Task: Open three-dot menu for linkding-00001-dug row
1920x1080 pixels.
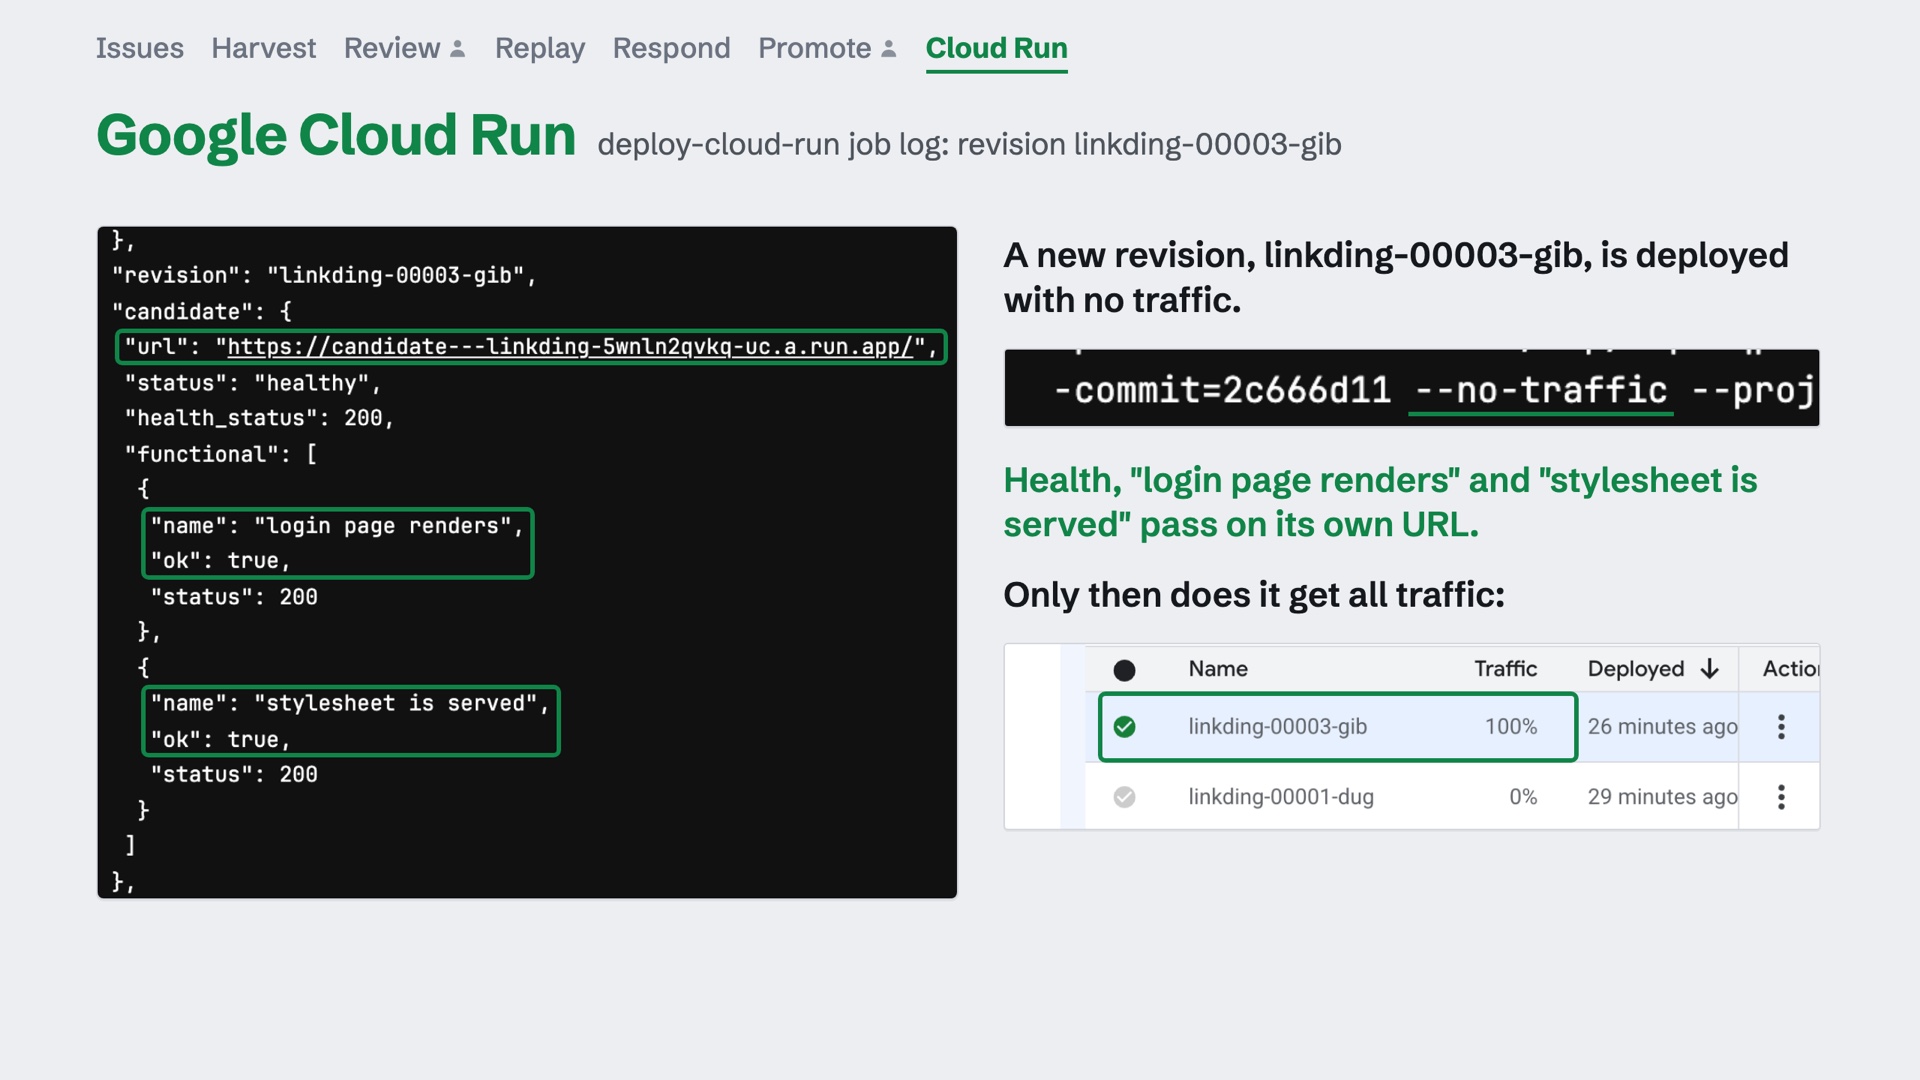Action: 1781,797
